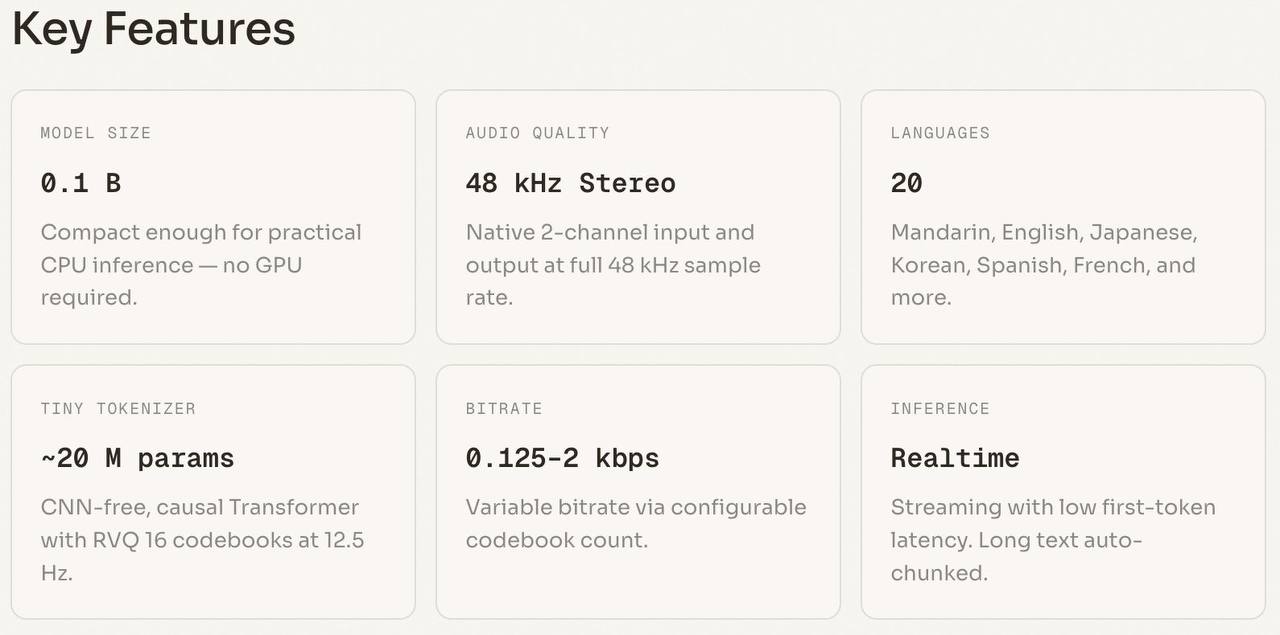This screenshot has height=635, width=1280.
Task: Click the Key Features heading
Action: coord(153,29)
